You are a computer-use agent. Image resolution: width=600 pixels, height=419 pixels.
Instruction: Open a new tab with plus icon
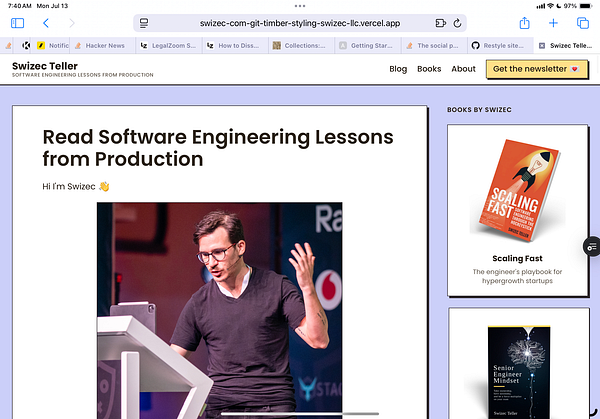coord(553,23)
